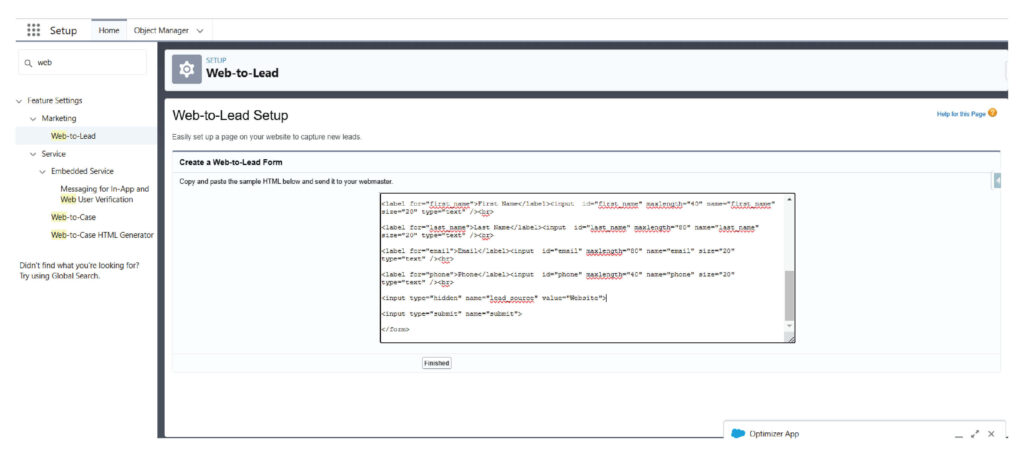This screenshot has width=1024, height=454.
Task: Click the Finished button
Action: (x=436, y=363)
